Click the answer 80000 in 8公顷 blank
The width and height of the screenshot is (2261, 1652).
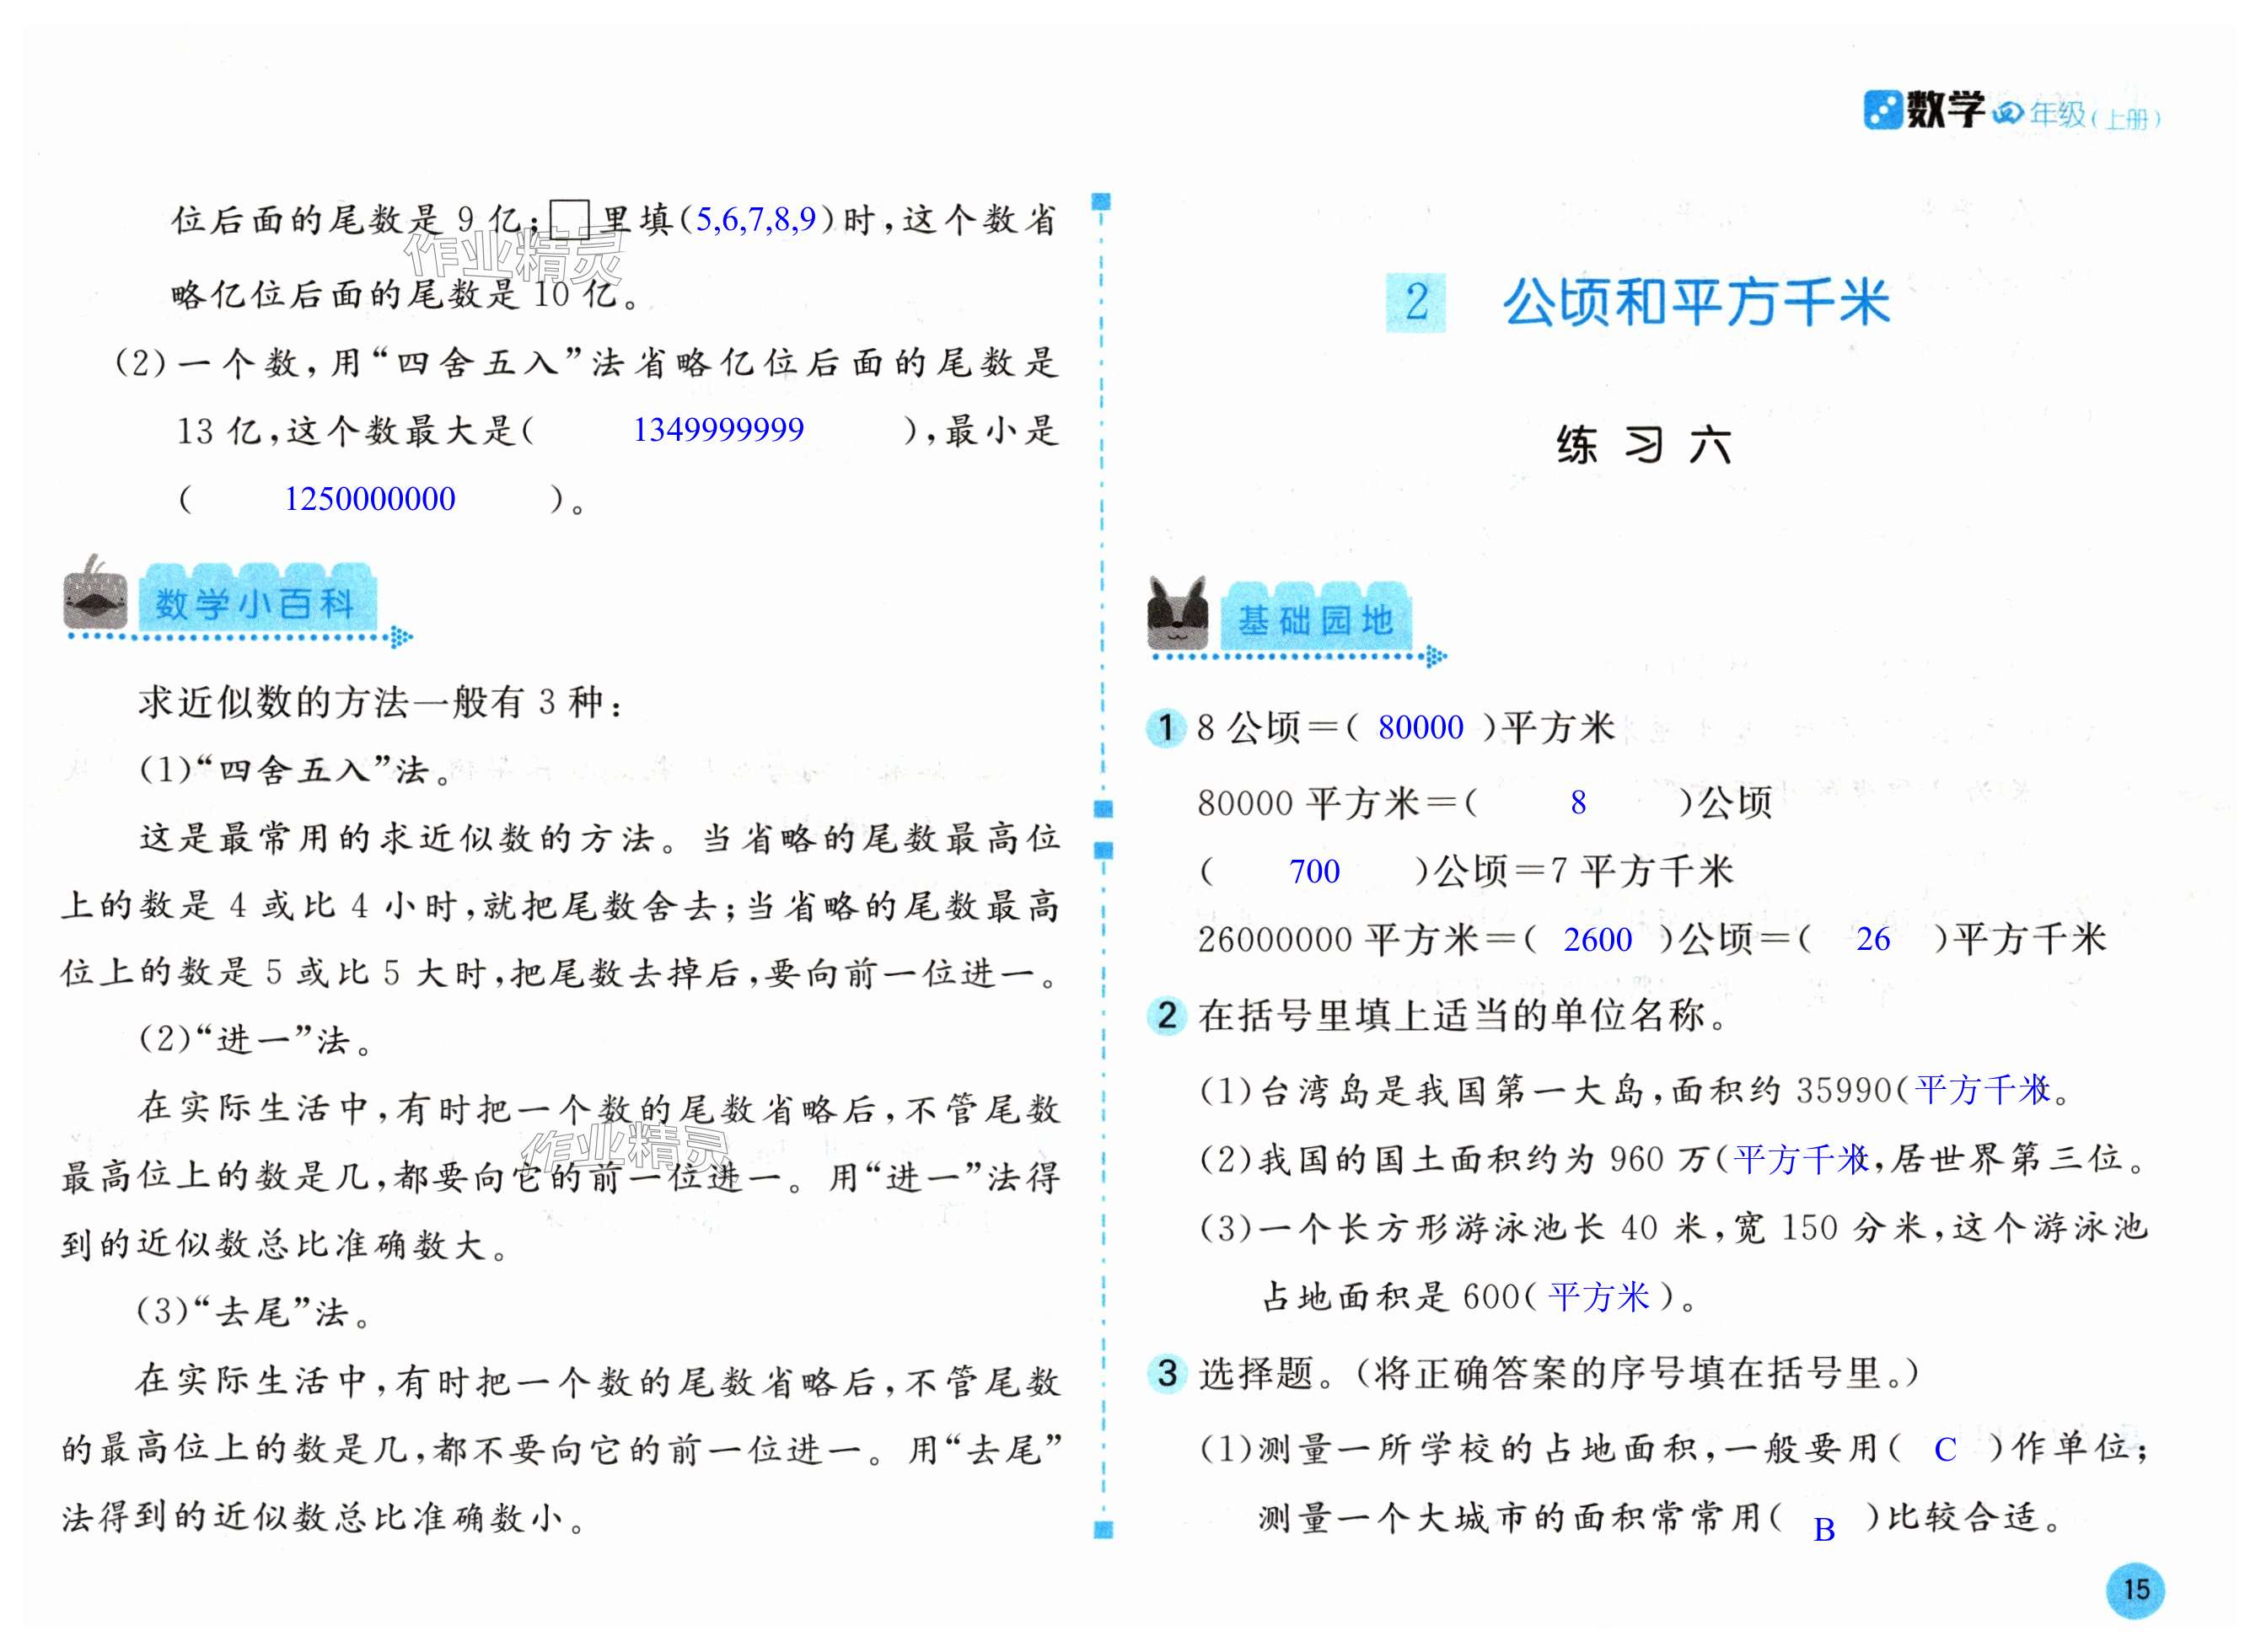click(1420, 727)
